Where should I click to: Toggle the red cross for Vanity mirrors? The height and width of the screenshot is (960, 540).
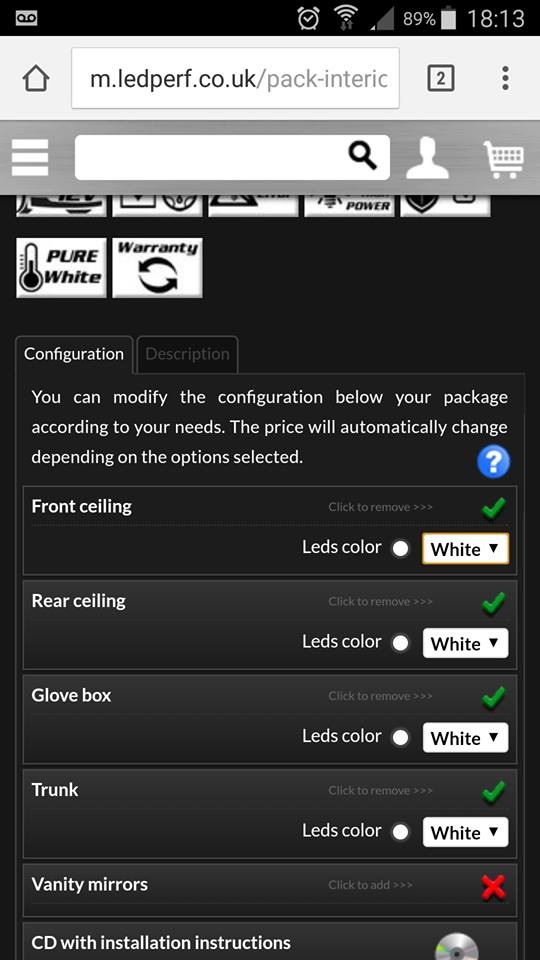pos(493,887)
